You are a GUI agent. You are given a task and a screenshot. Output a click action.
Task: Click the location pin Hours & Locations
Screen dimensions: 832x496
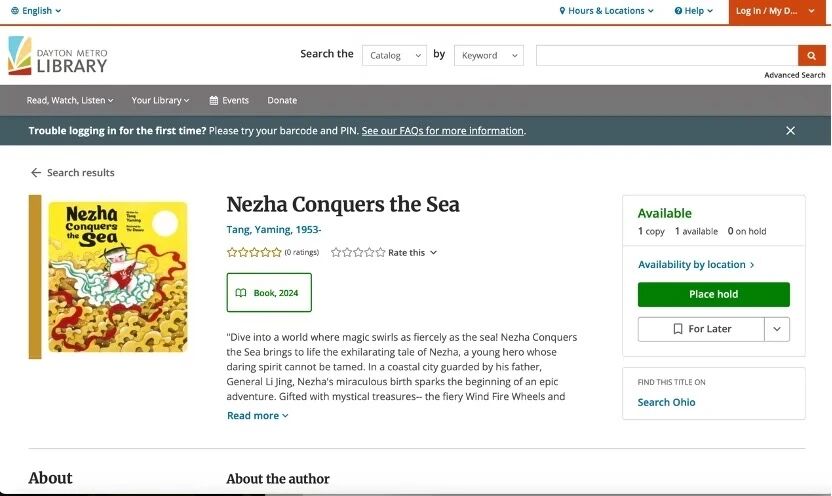pos(606,11)
